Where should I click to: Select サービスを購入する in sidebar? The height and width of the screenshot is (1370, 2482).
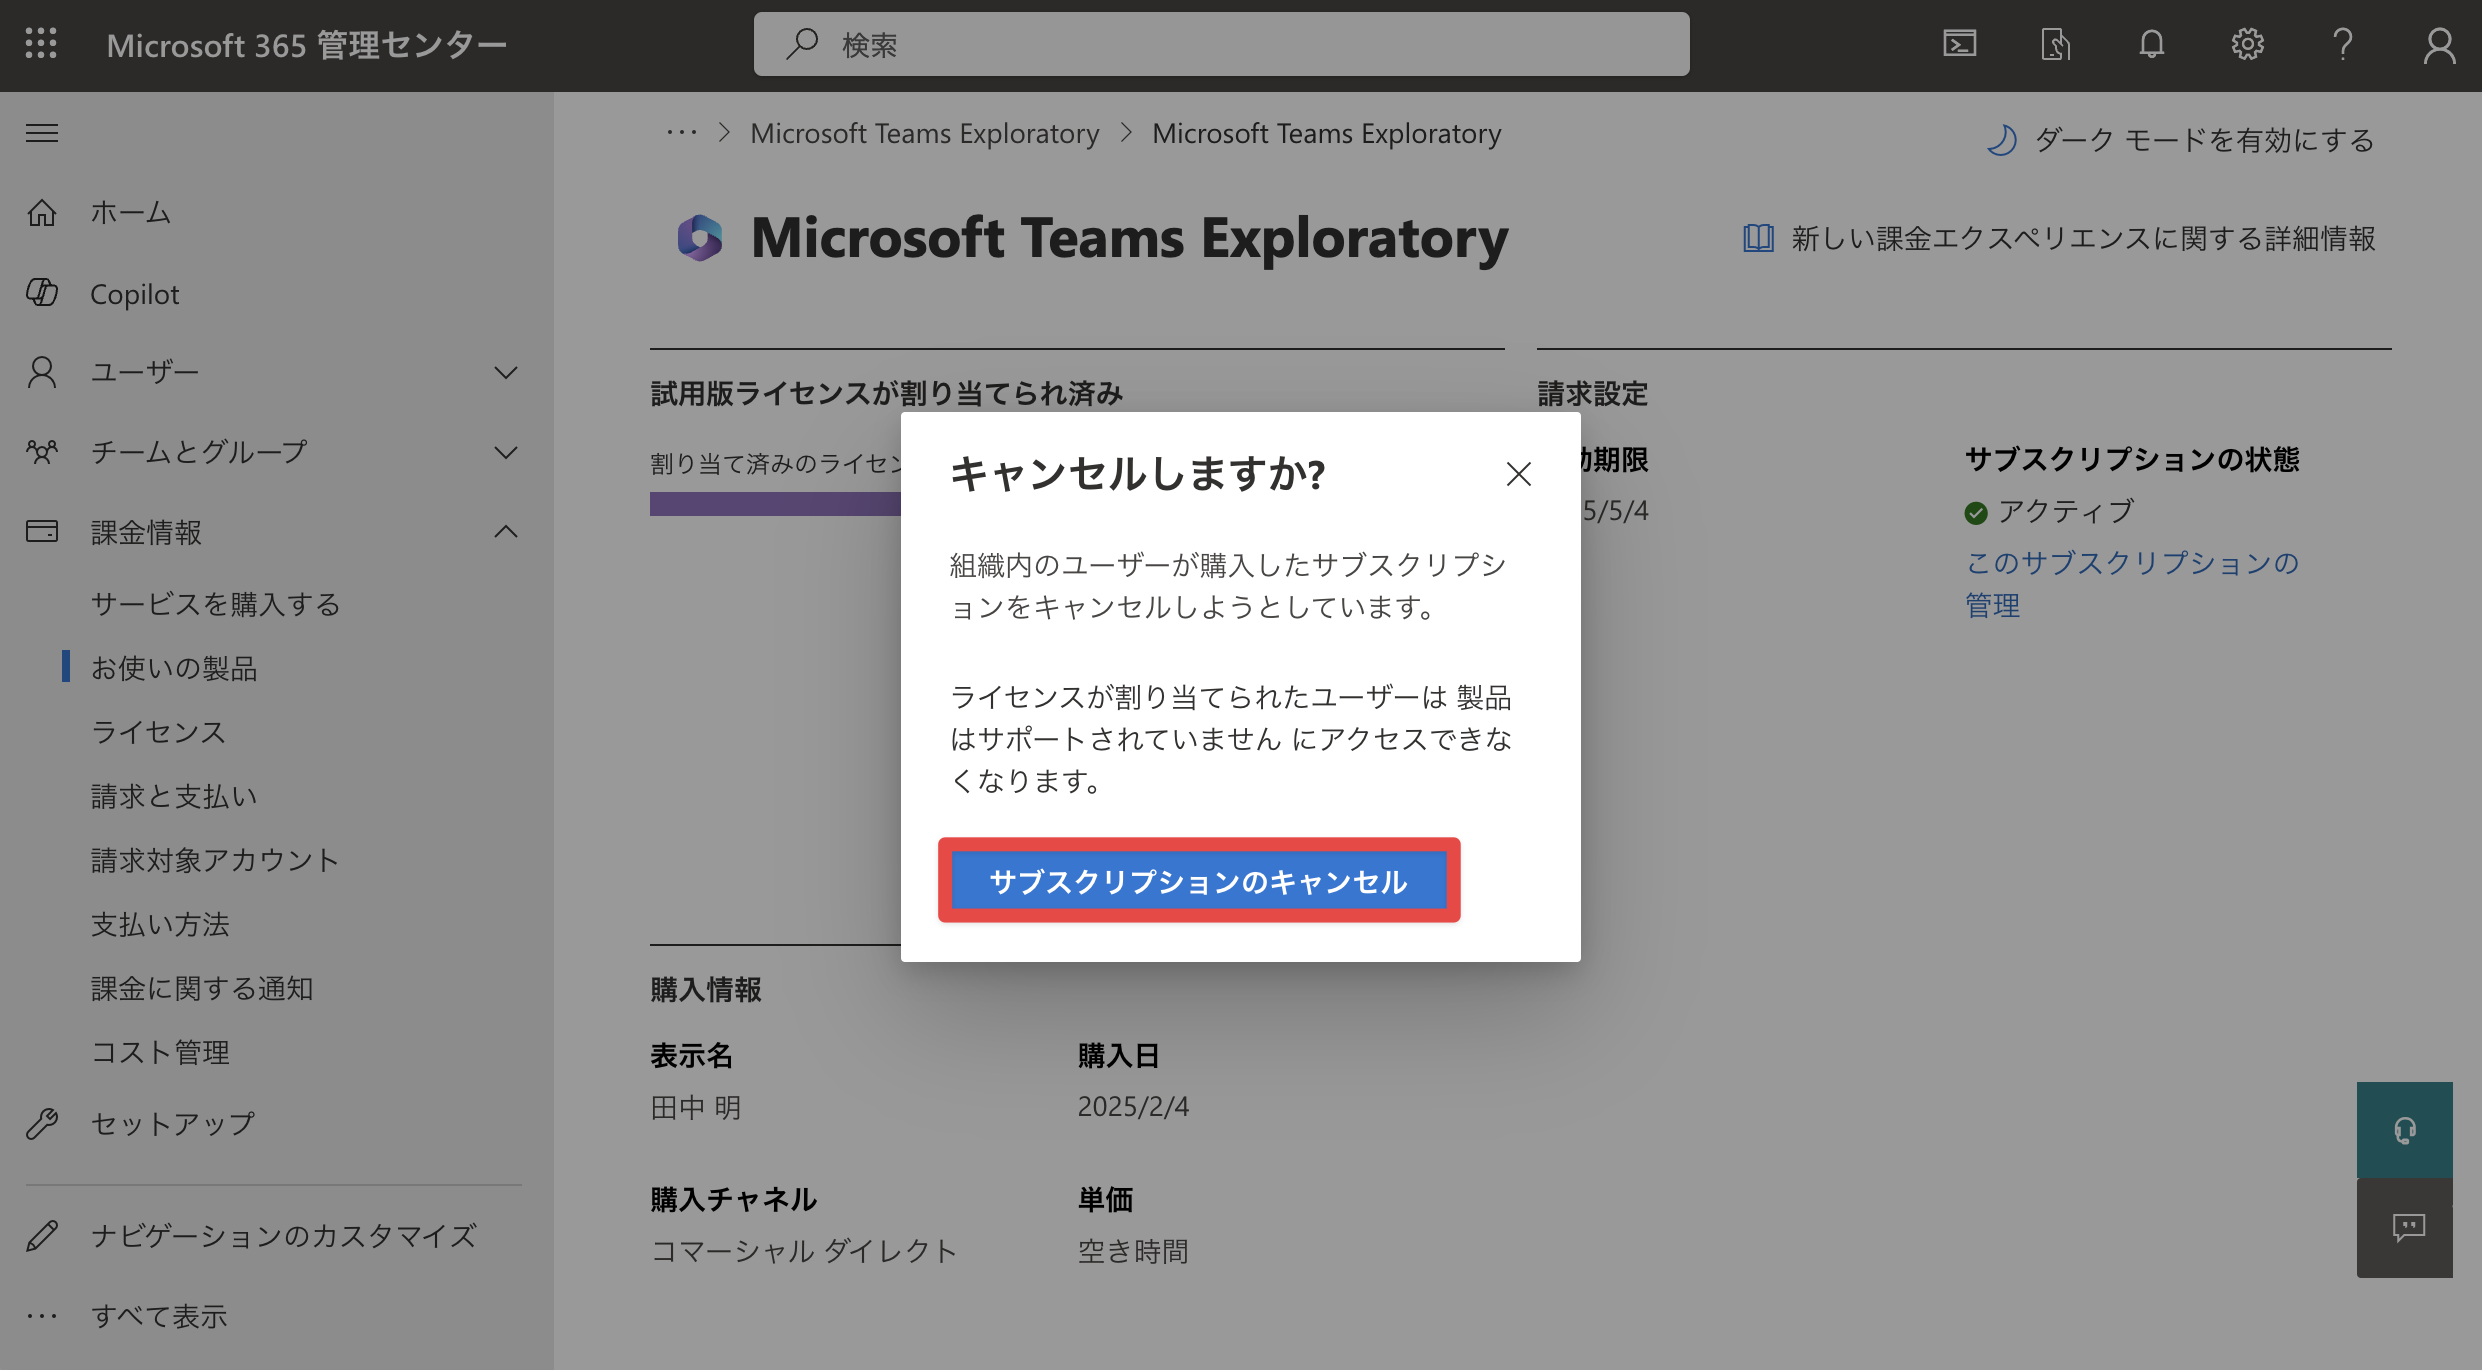pyautogui.click(x=216, y=604)
